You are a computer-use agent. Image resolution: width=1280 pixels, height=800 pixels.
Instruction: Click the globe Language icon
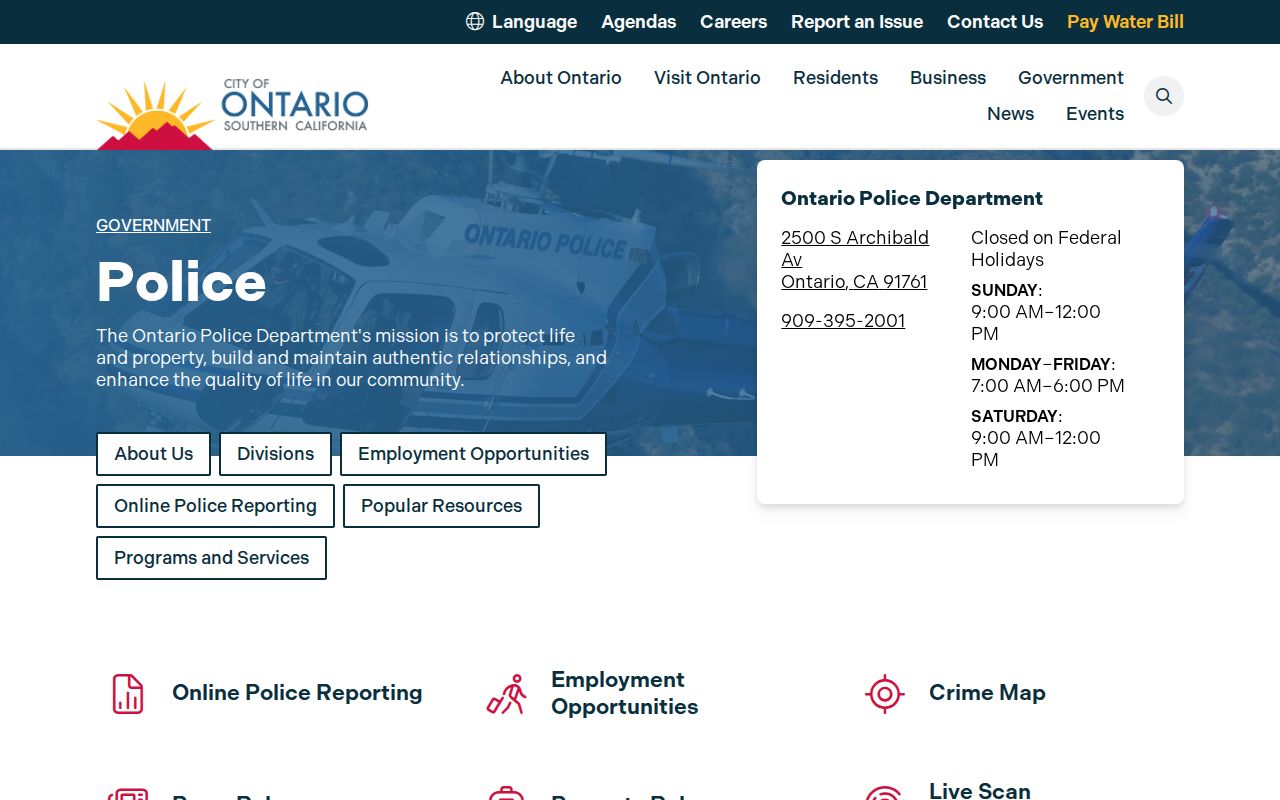[475, 21]
